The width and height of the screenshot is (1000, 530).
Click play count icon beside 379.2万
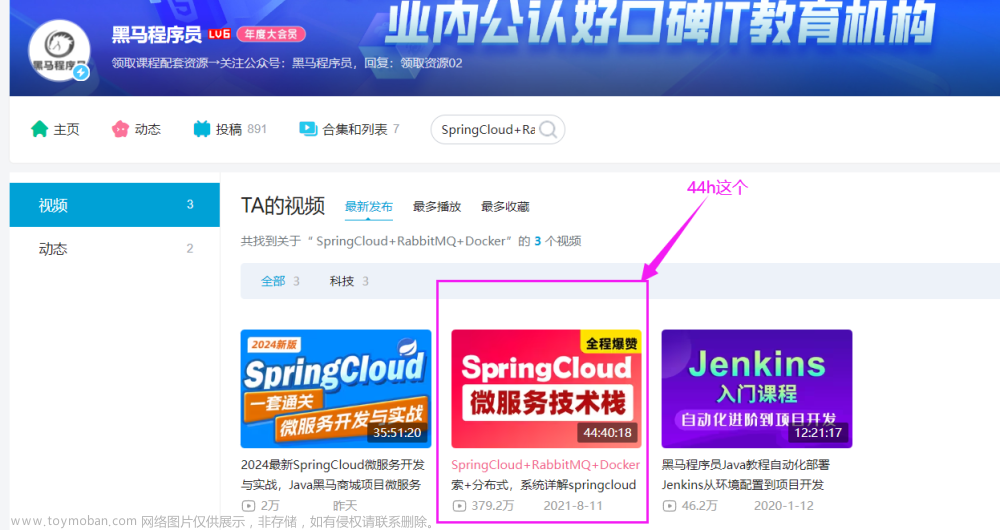(459, 506)
